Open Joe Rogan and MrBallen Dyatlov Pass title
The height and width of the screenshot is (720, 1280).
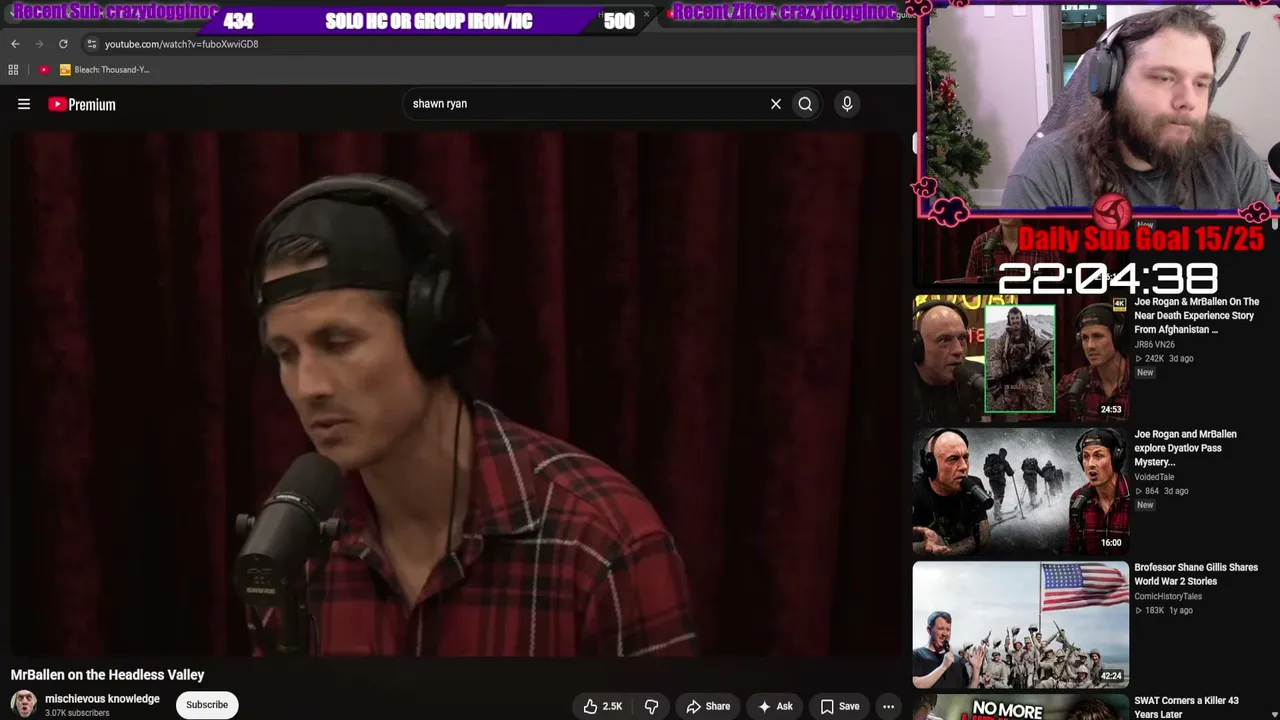(1185, 448)
